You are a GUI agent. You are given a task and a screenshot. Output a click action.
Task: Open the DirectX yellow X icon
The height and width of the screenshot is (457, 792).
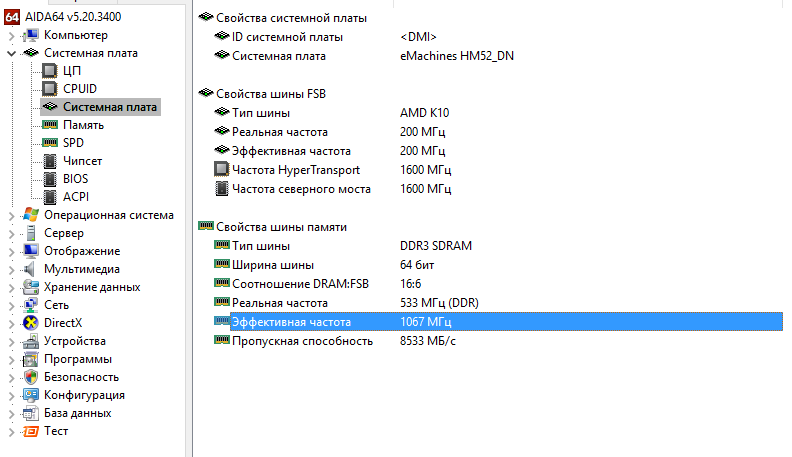pos(31,323)
